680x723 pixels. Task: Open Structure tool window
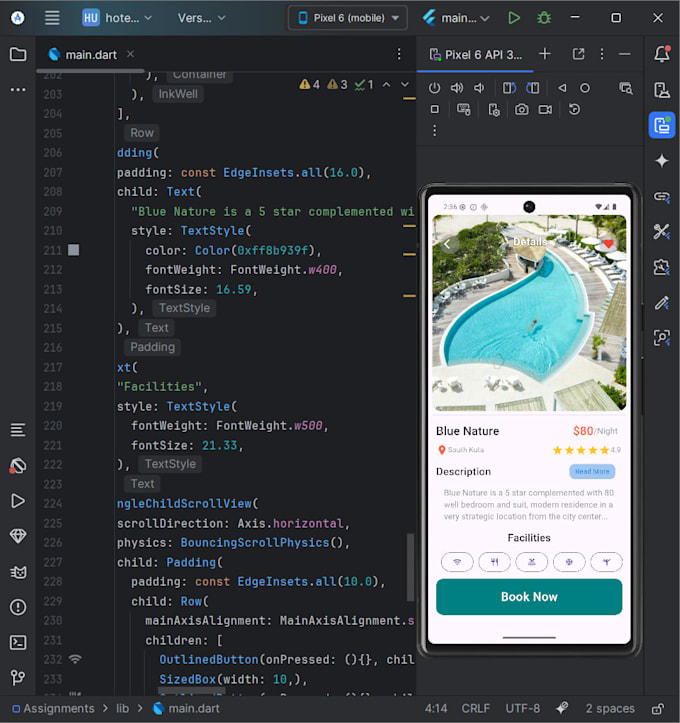point(18,430)
